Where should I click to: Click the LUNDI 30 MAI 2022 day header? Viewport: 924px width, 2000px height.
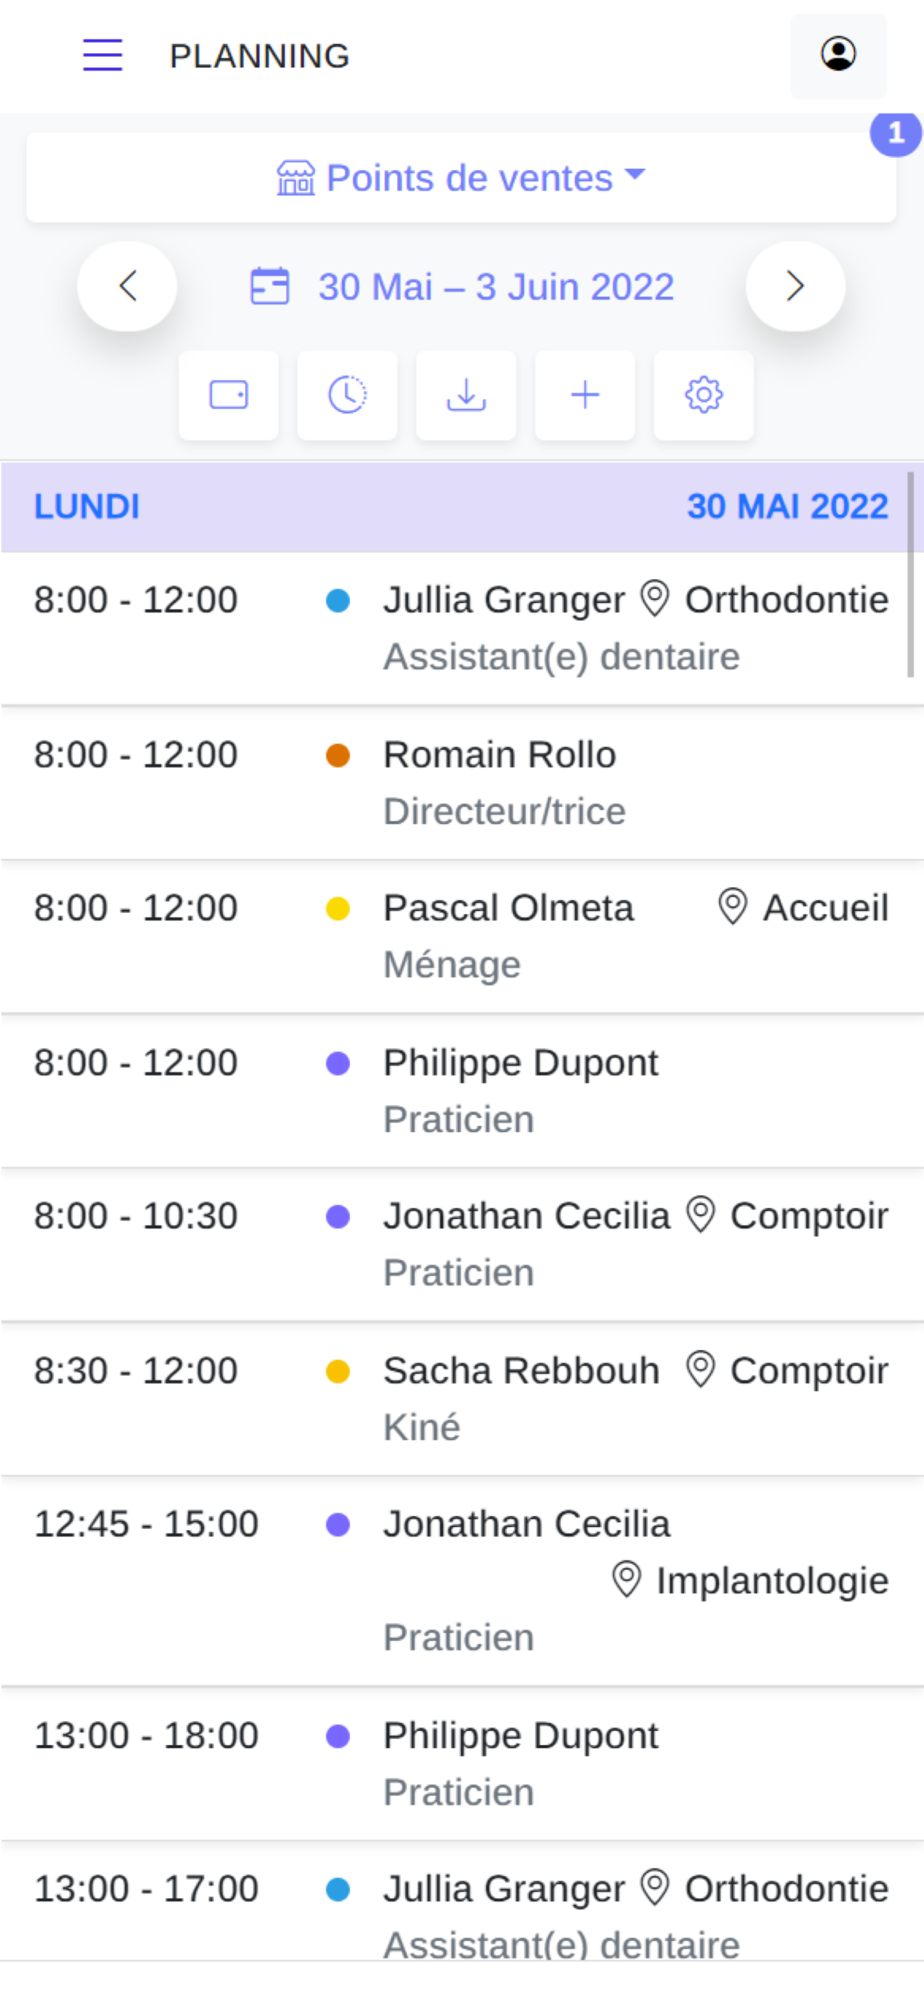[461, 507]
